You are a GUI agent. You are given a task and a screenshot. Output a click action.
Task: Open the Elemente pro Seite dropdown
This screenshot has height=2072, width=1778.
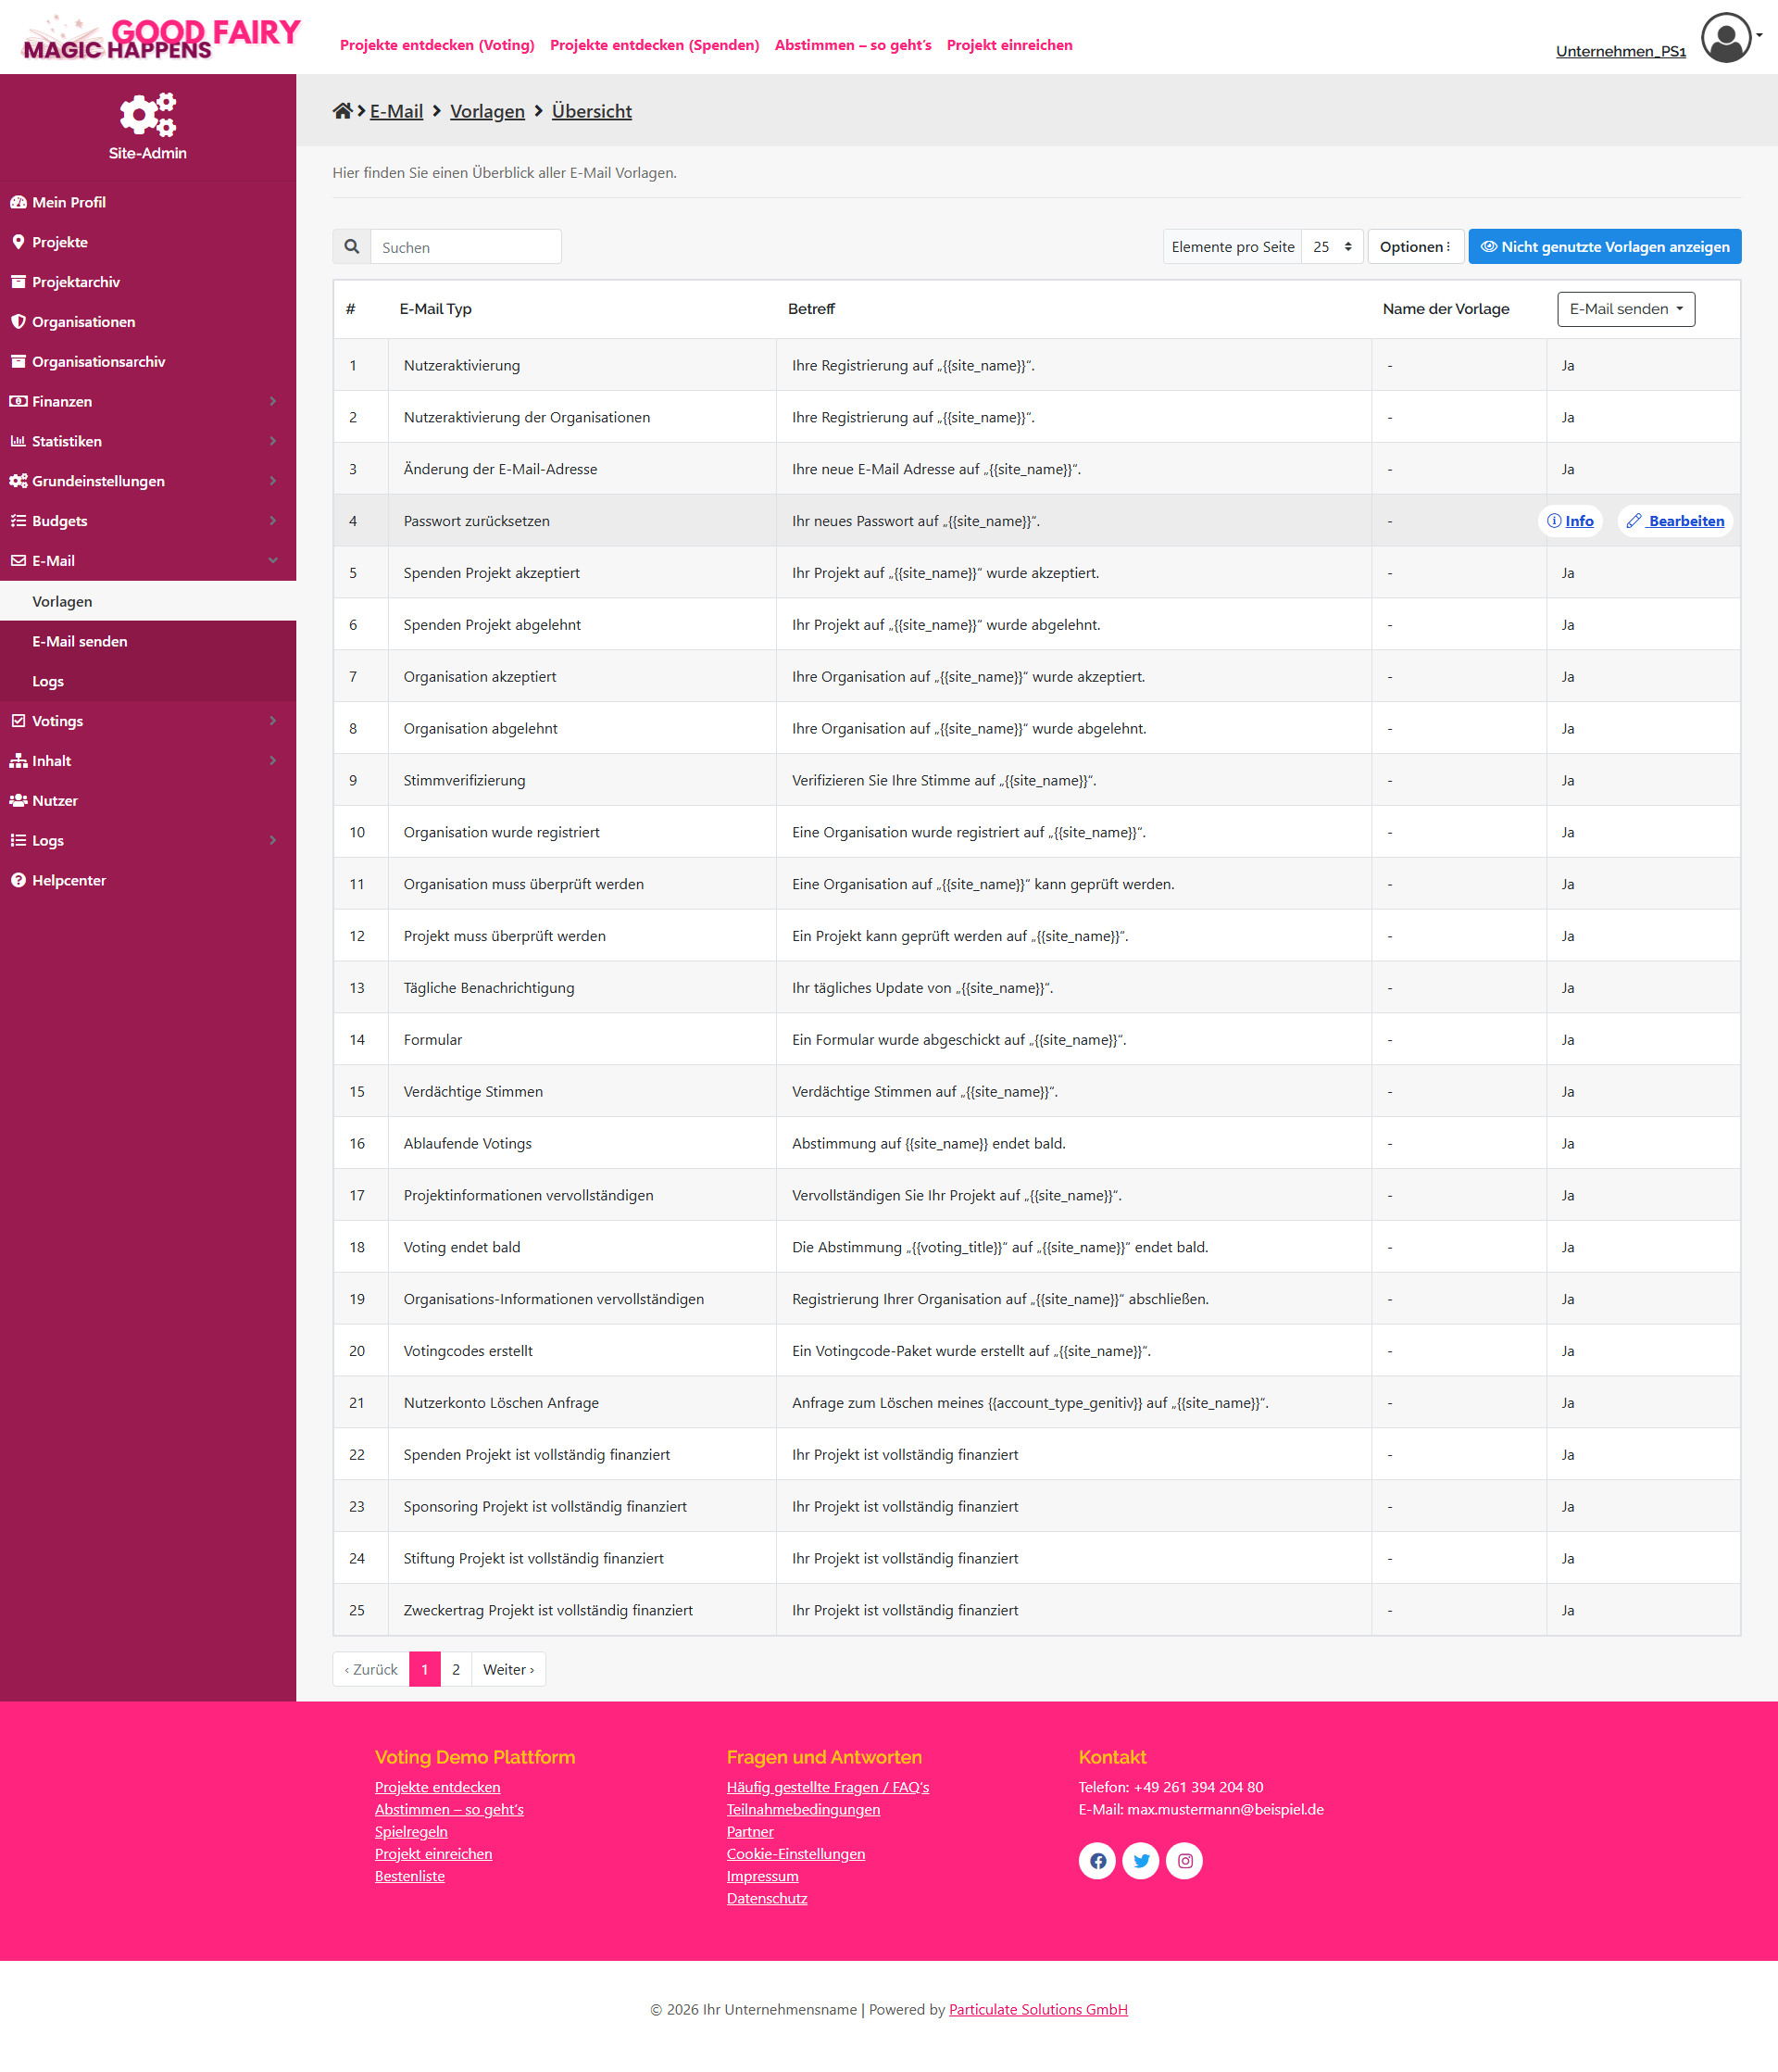(x=1332, y=247)
